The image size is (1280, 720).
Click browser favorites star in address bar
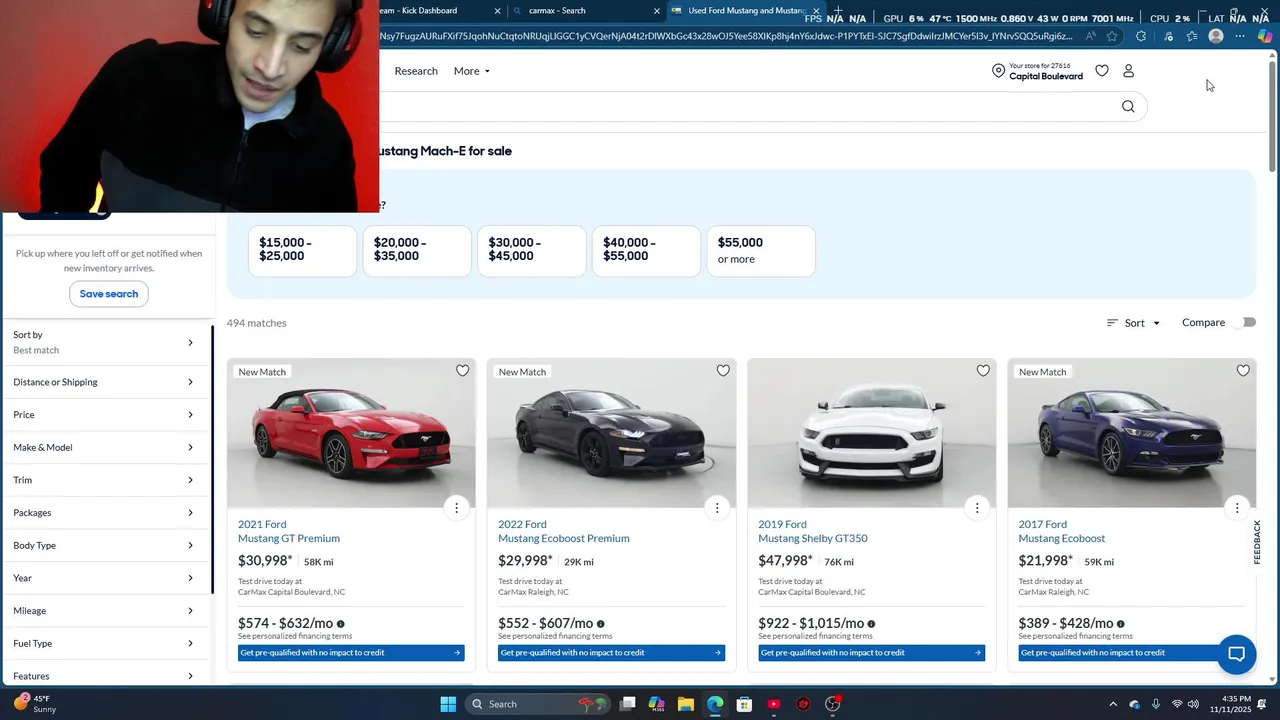1112,37
